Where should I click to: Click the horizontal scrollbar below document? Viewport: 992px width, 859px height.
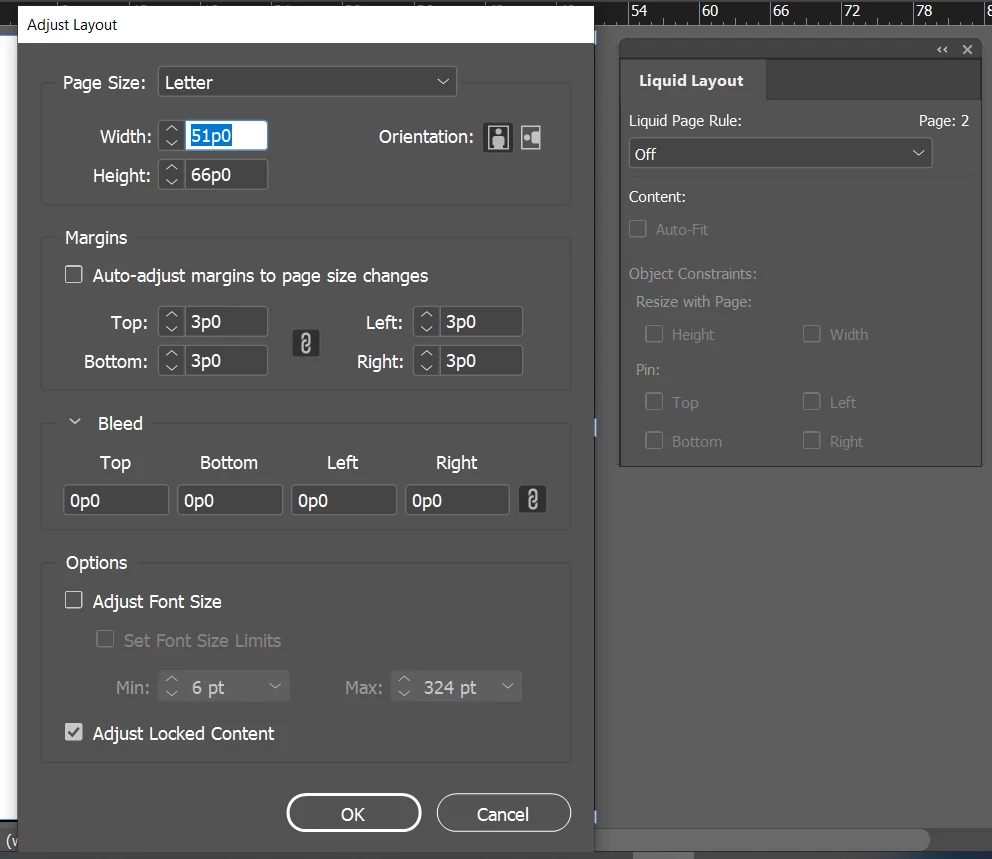[762, 839]
